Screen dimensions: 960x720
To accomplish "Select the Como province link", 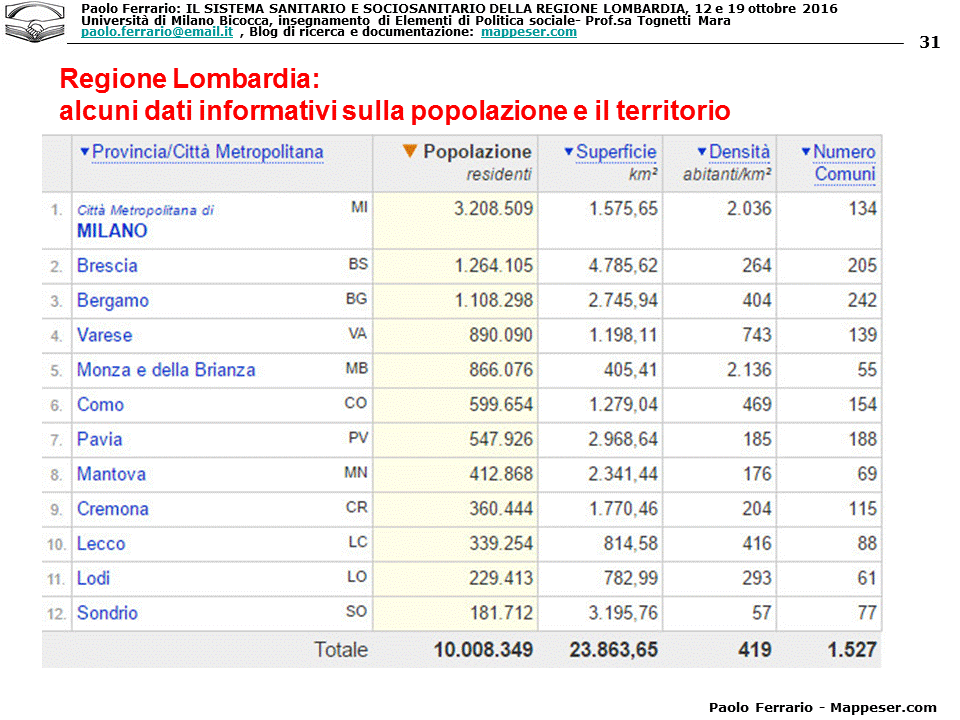I will tap(100, 405).
